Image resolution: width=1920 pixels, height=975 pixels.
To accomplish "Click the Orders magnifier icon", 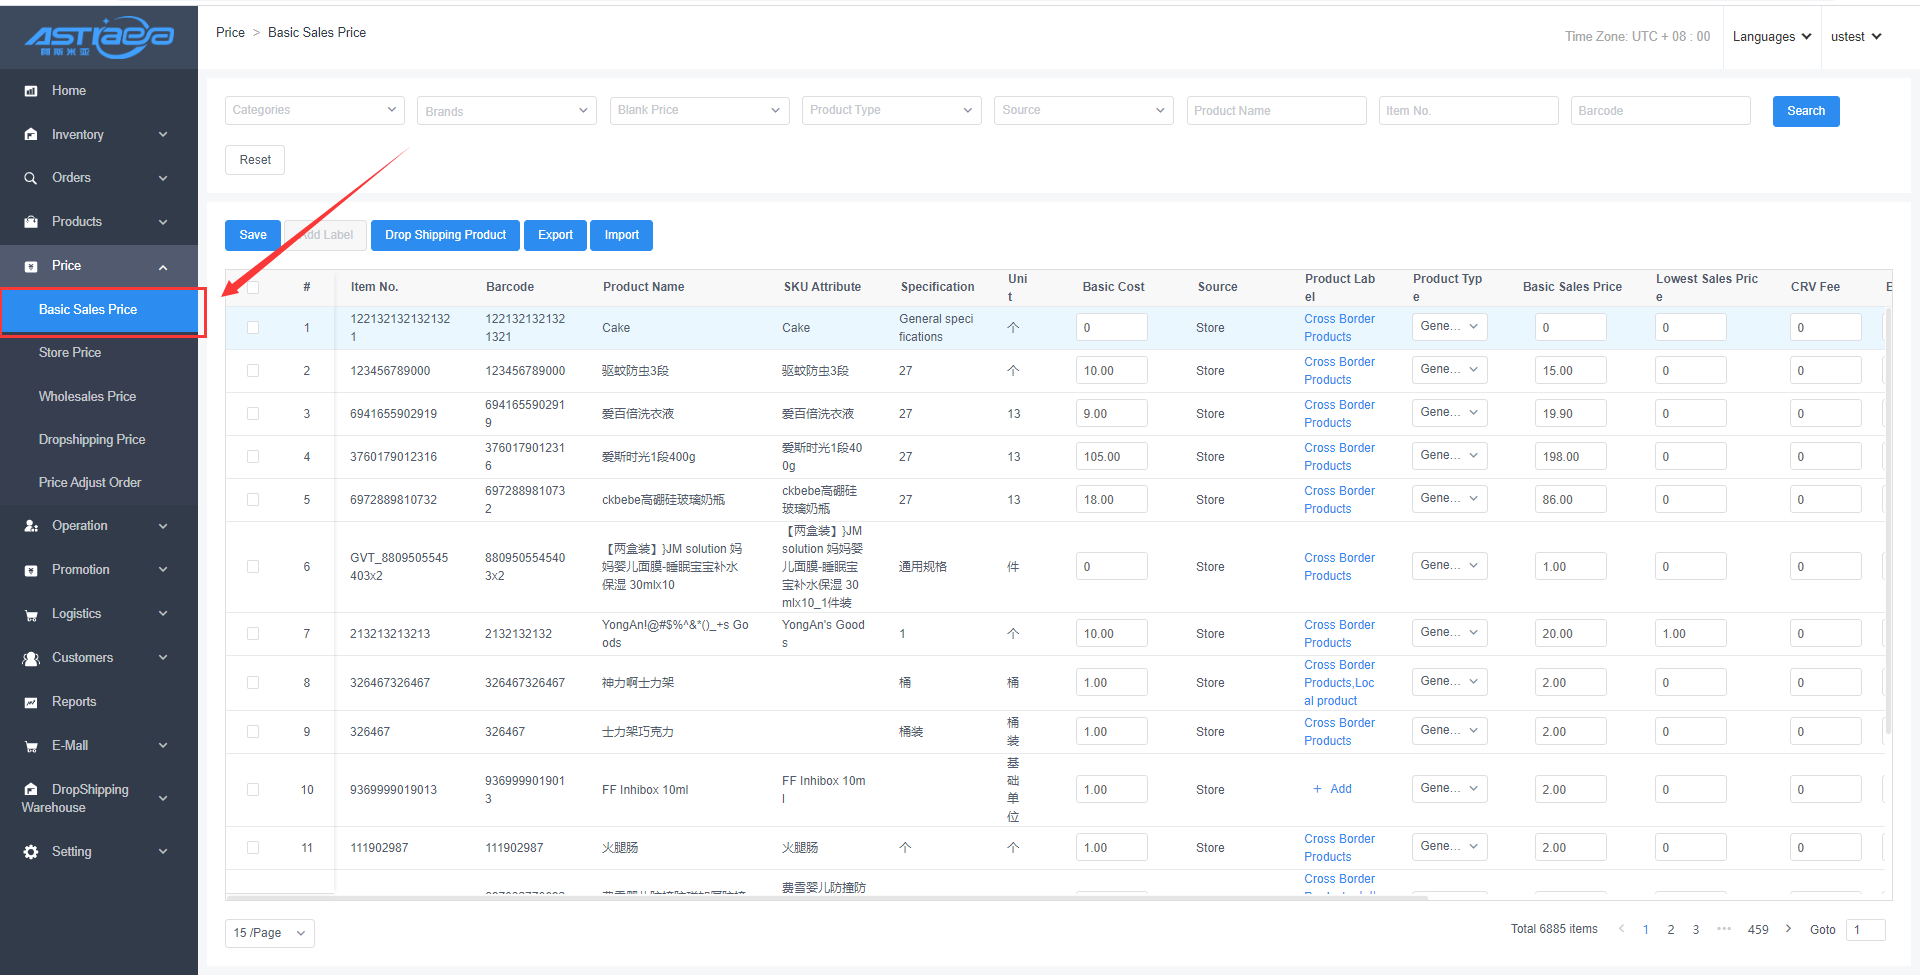I will (31, 178).
